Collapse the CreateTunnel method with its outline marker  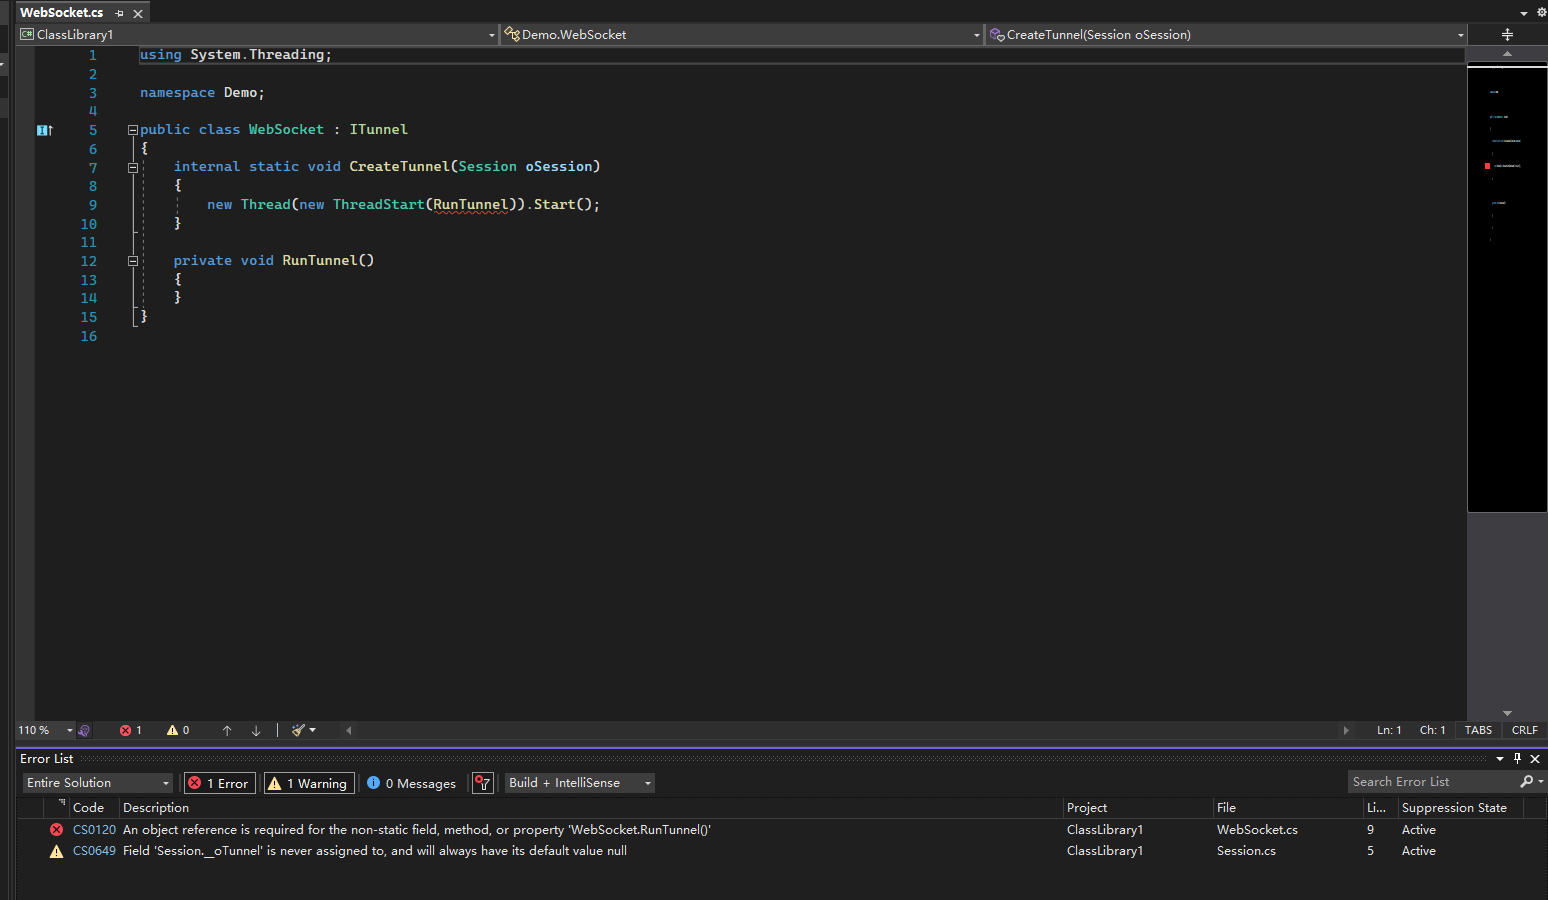132,167
